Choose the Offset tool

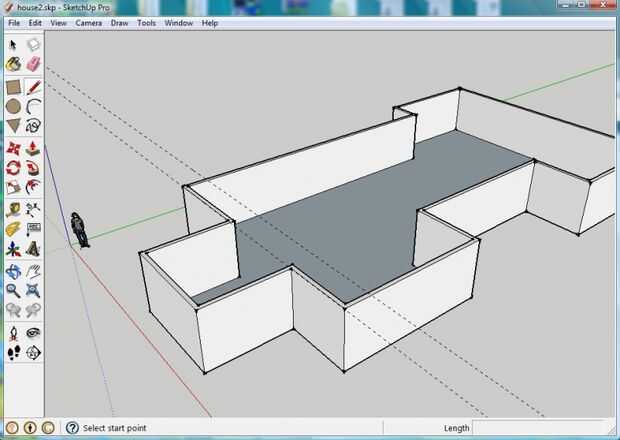pos(33,187)
